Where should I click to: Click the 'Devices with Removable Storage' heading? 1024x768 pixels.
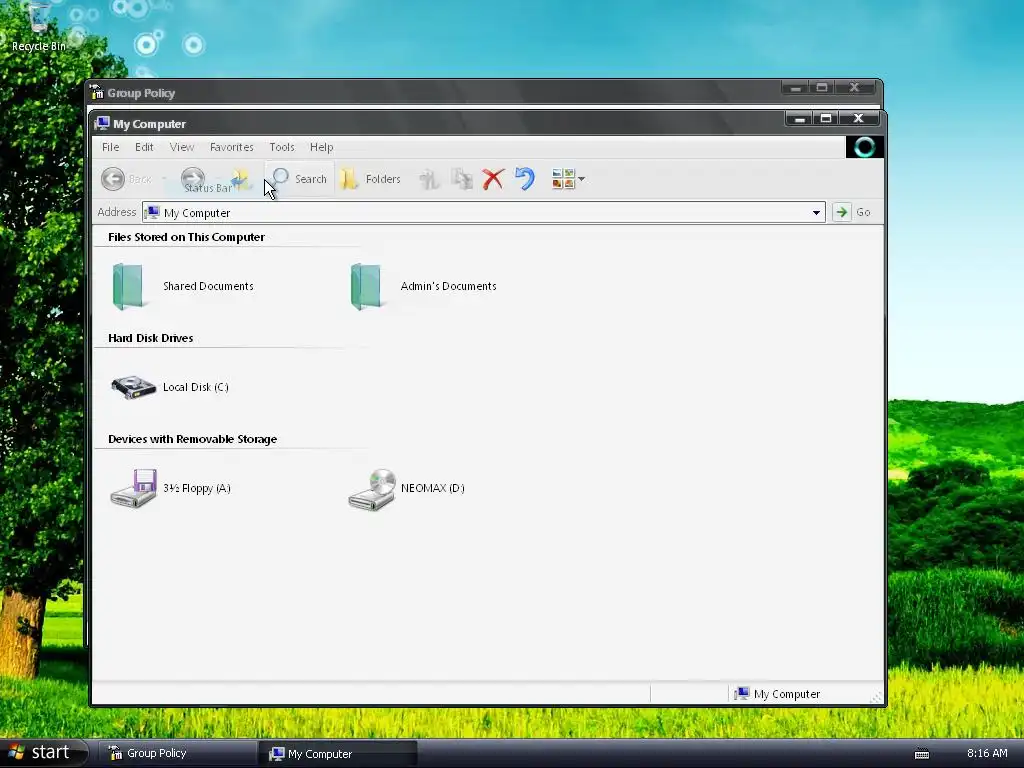click(x=192, y=439)
